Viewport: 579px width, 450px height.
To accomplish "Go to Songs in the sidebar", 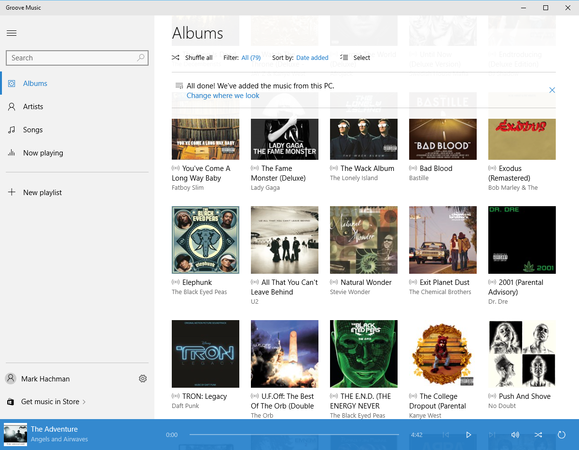I will point(77,130).
